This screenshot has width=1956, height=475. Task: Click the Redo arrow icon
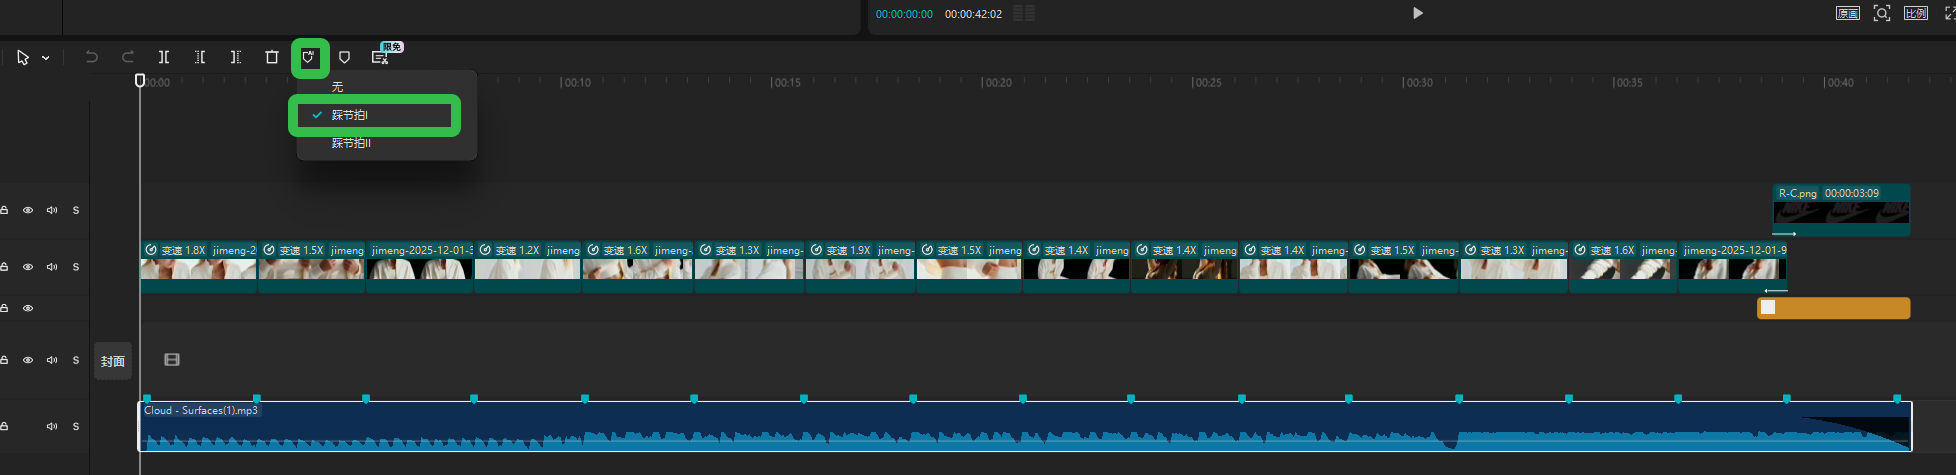tap(128, 57)
